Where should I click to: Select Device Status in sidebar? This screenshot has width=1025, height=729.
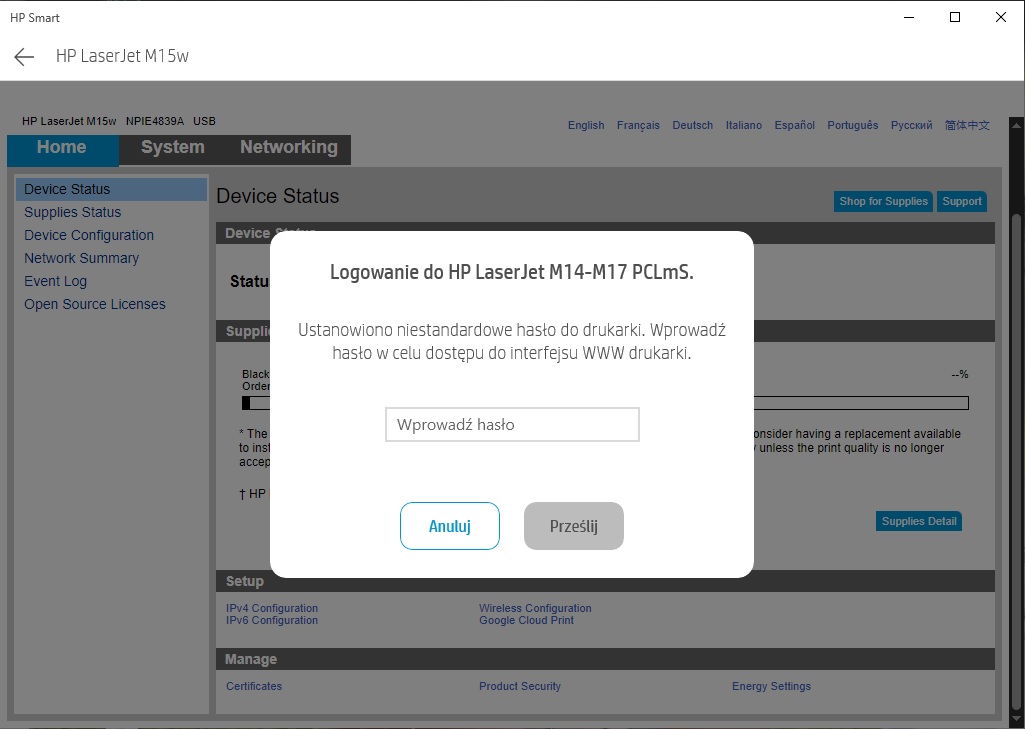111,189
